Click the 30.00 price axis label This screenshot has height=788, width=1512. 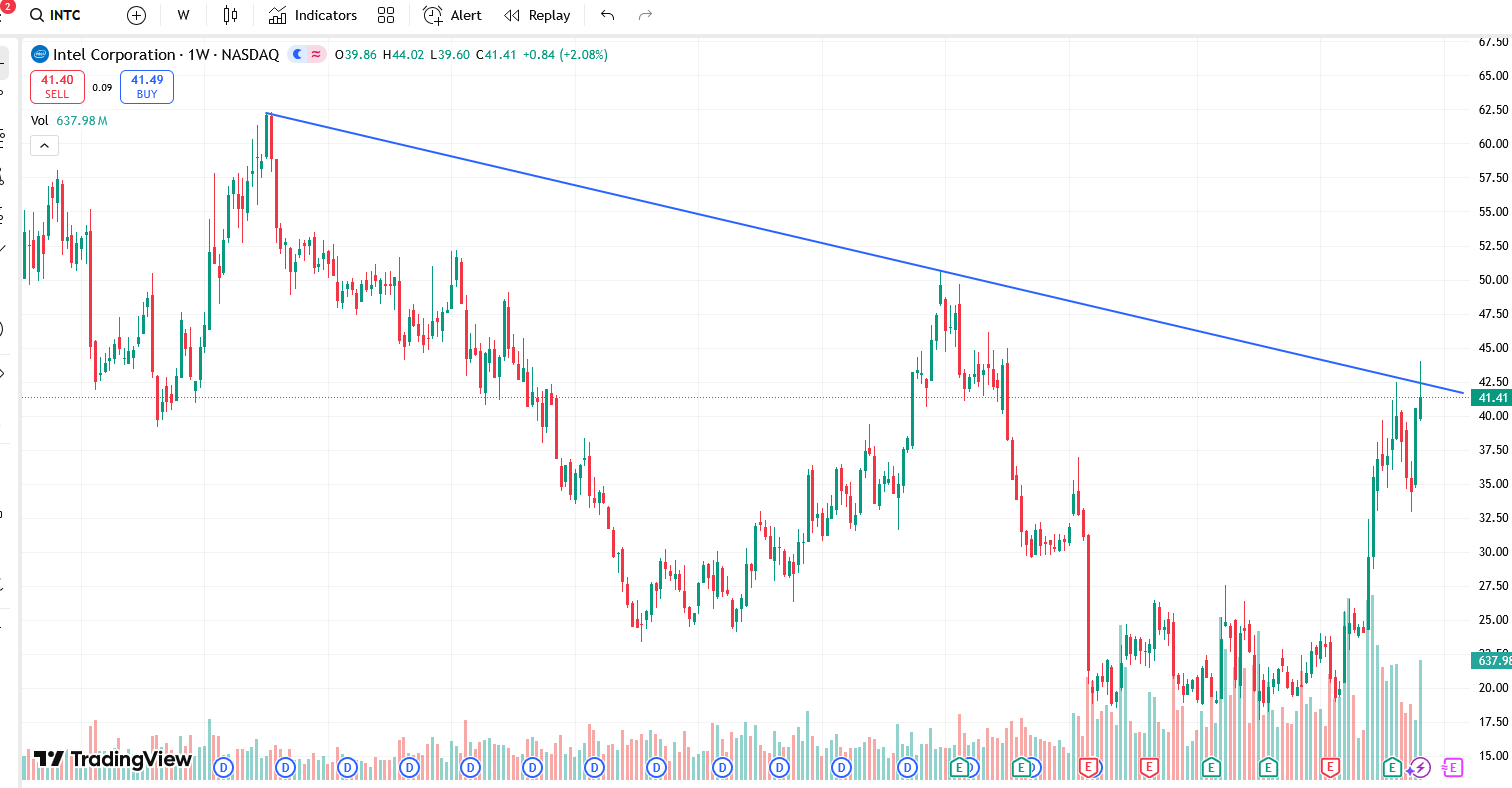point(1493,552)
